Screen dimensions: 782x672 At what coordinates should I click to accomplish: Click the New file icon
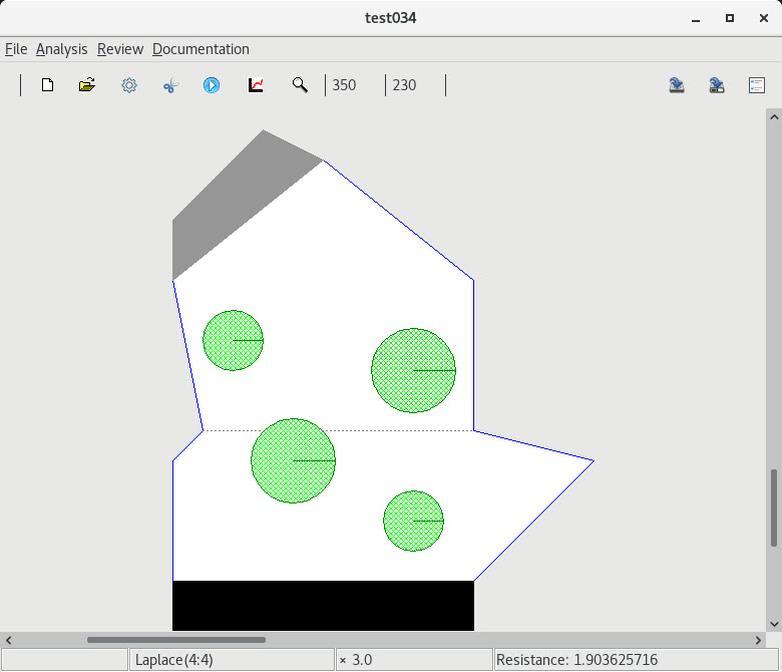point(47,85)
